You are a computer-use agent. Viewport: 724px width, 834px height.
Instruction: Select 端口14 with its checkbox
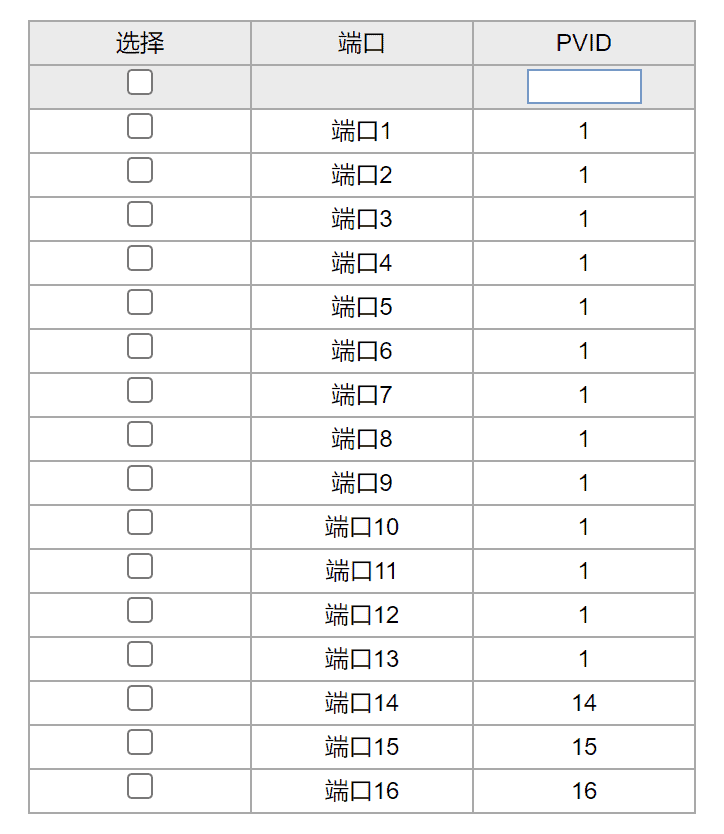click(140, 699)
